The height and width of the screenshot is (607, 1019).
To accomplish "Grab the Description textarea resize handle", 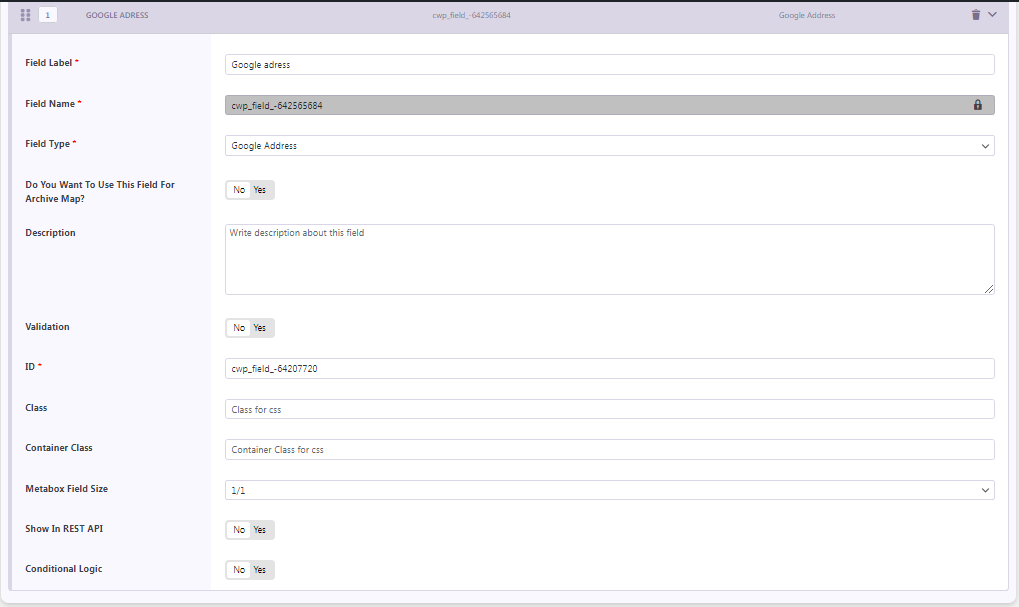I will point(988,289).
